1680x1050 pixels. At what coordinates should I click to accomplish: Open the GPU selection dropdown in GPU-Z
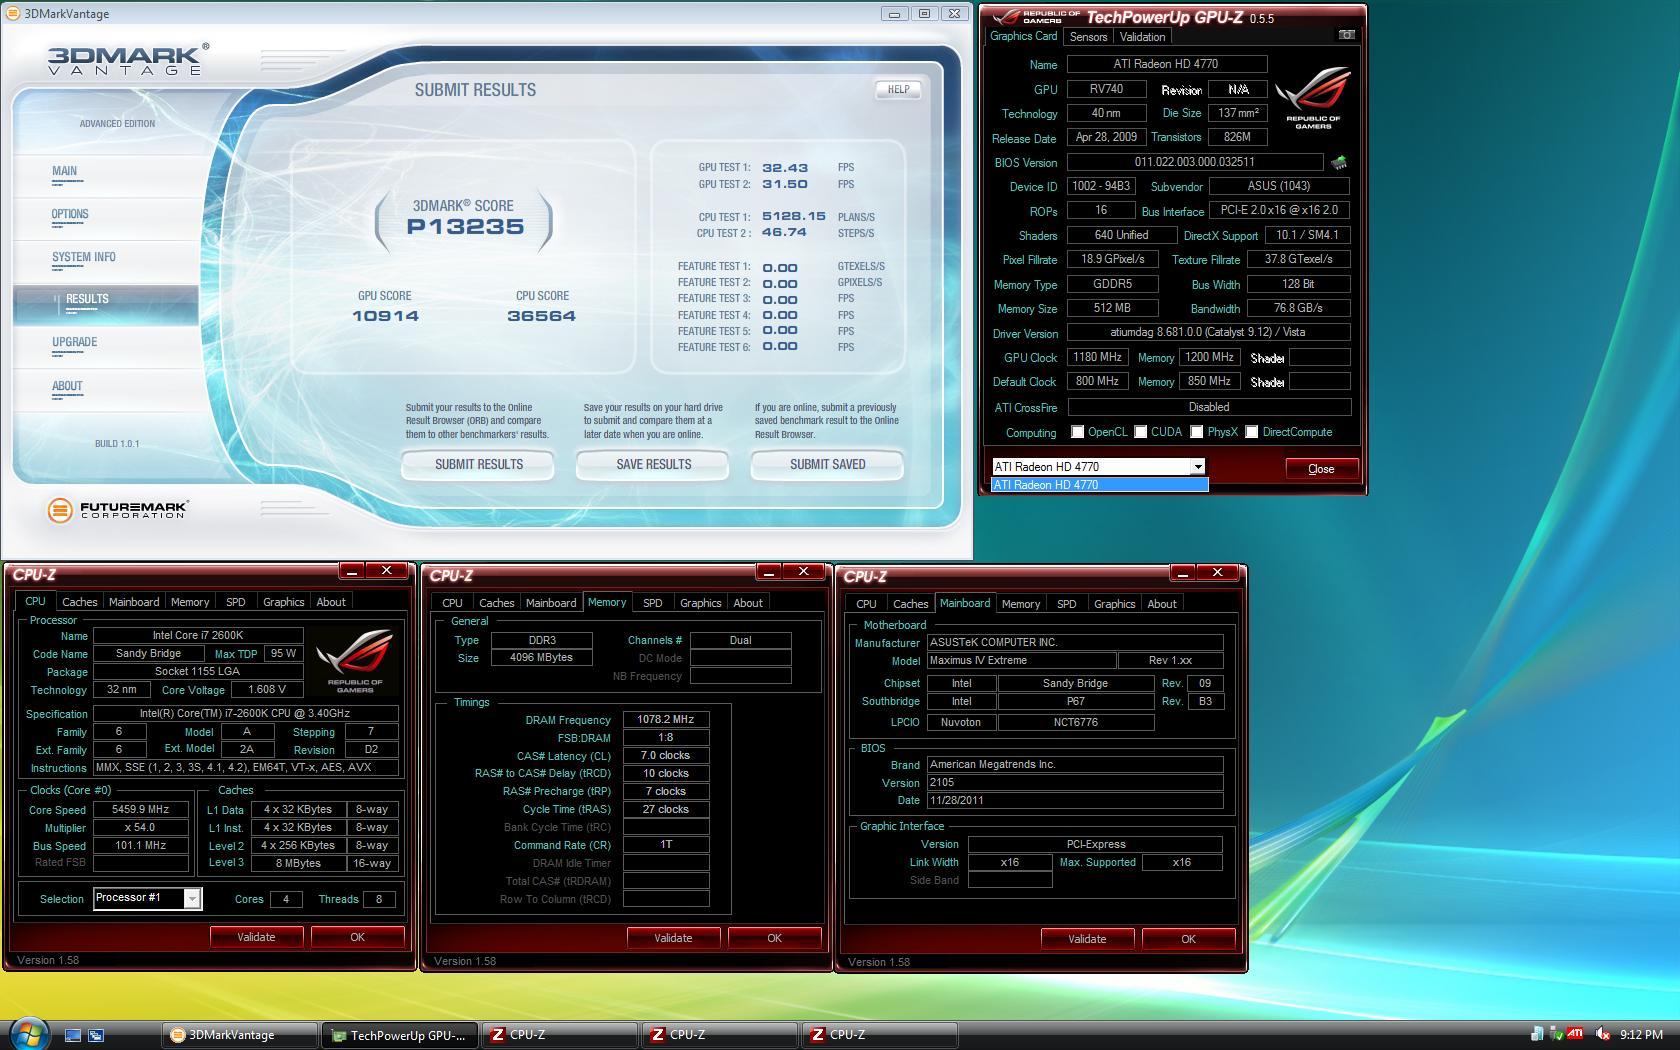(x=1197, y=467)
